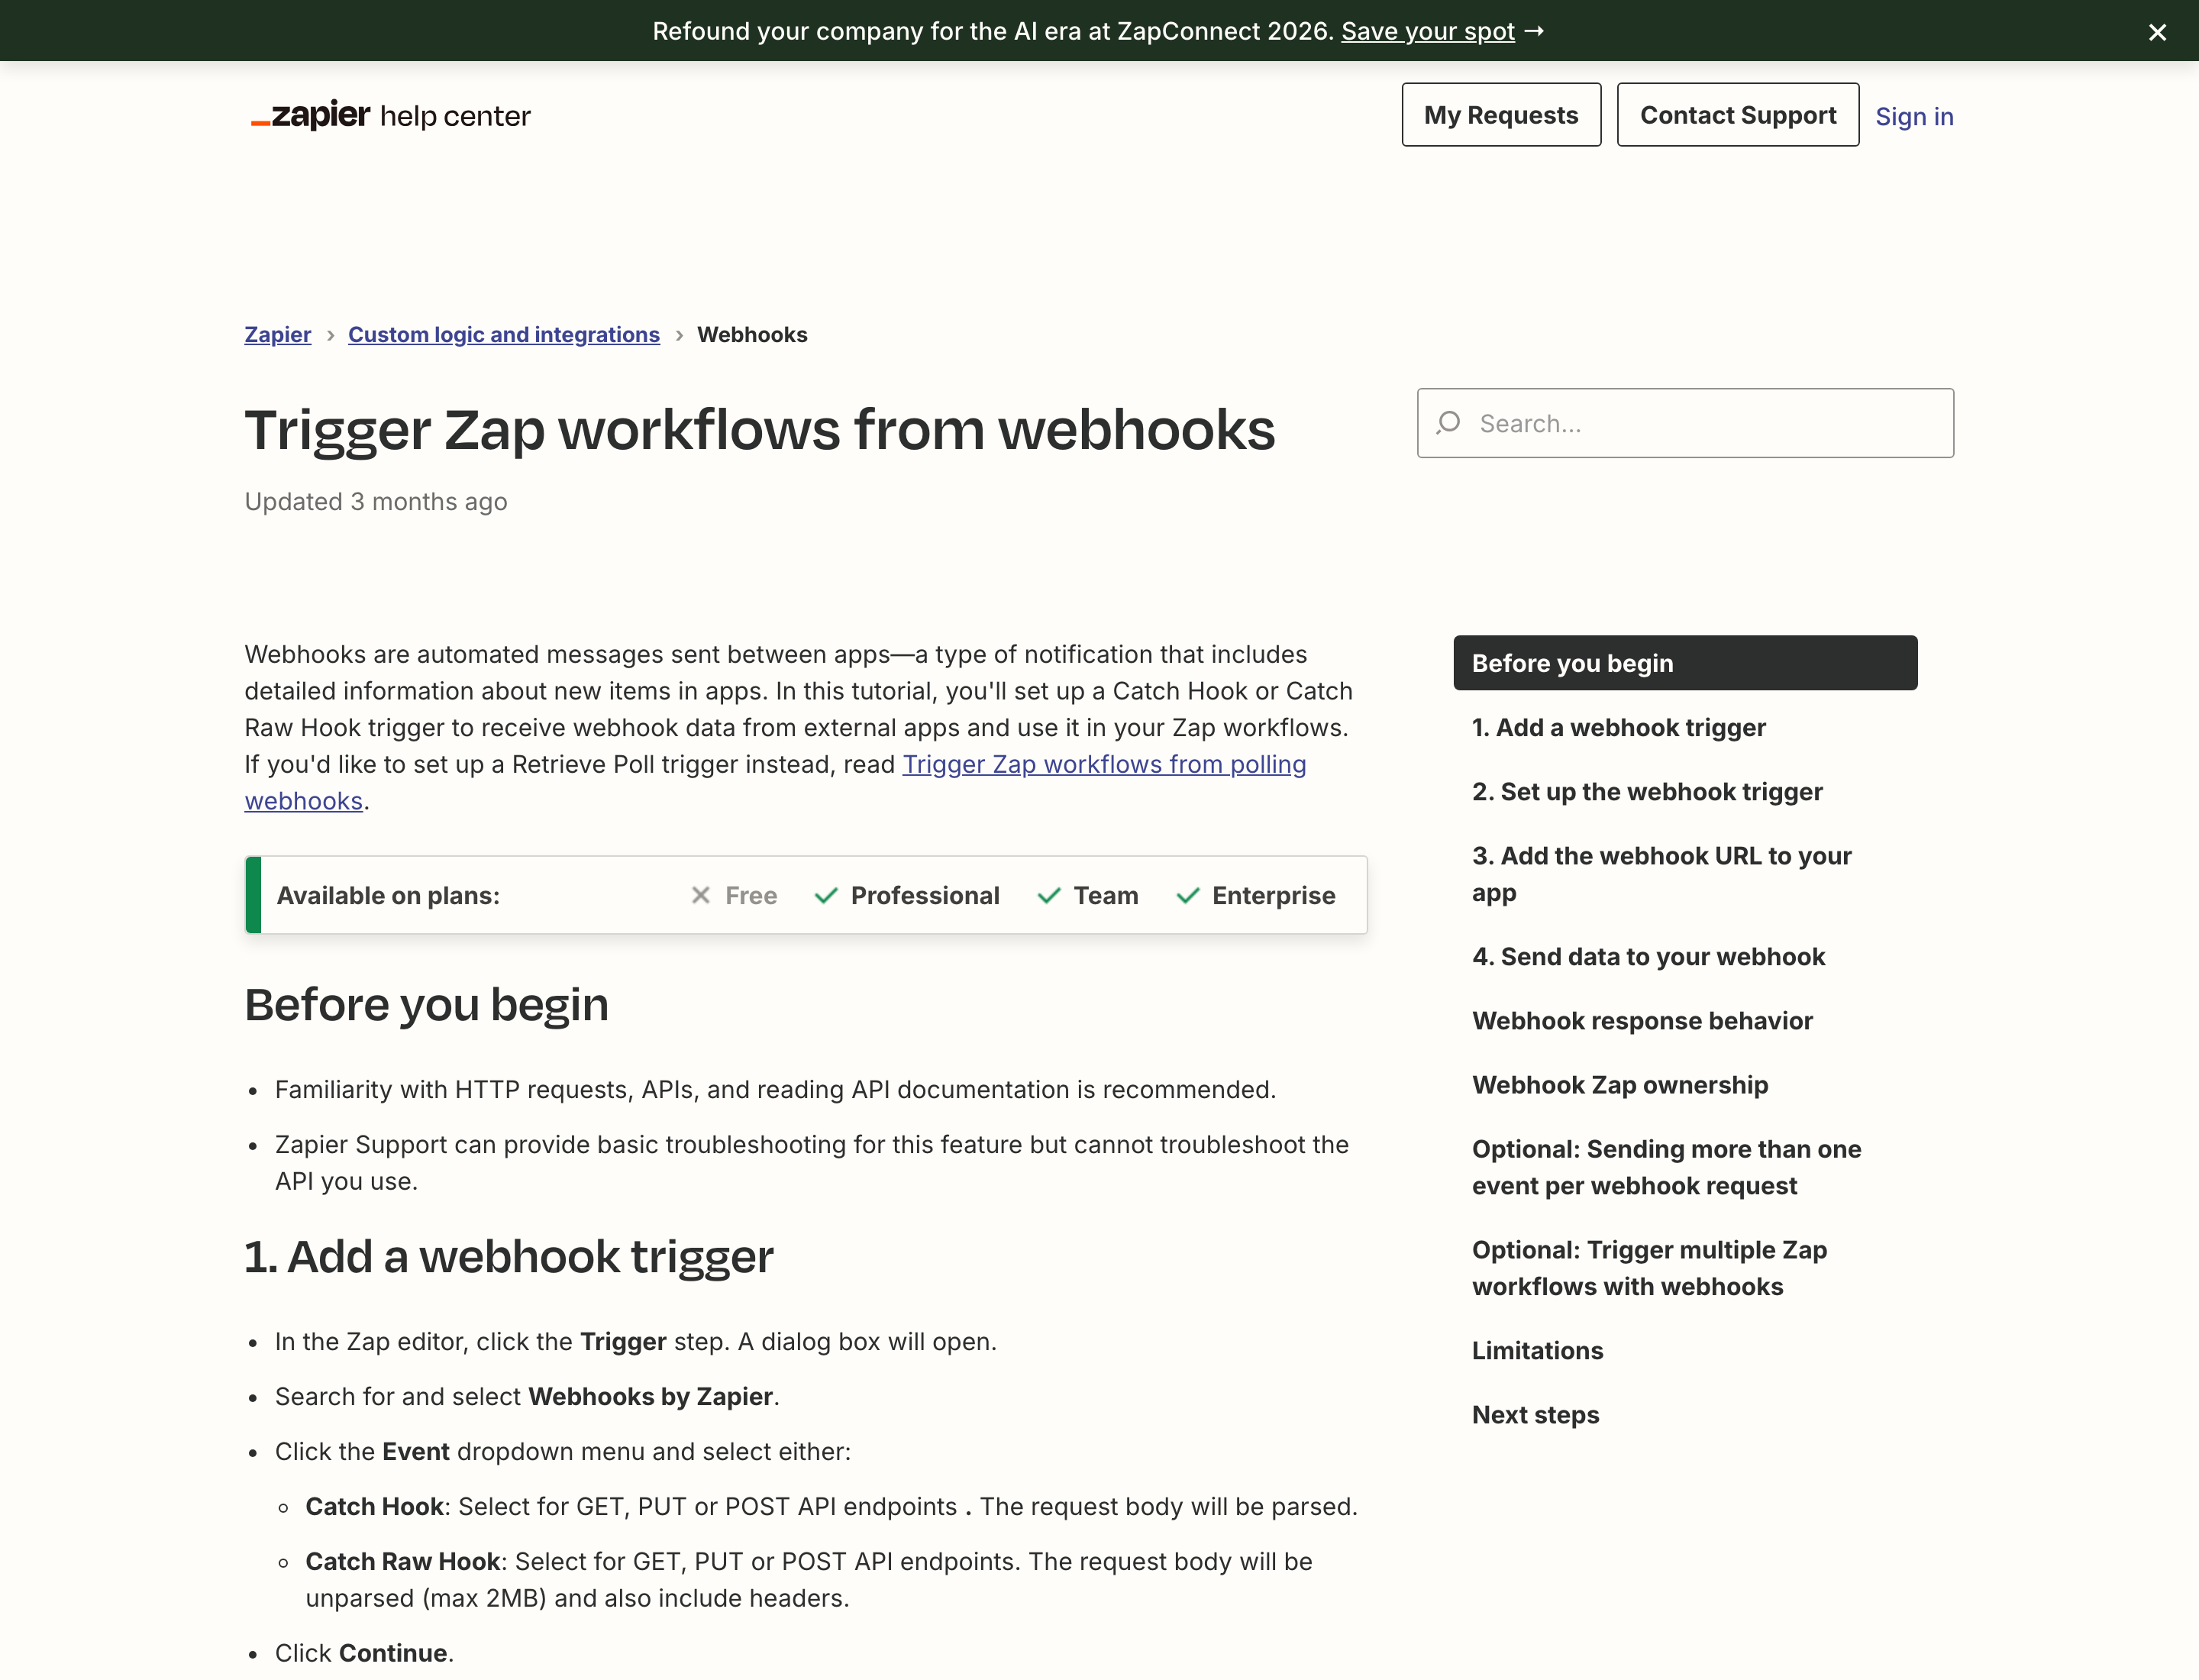Click the checkmark icon beside Team plan
Viewport: 2199px width, 1680px height.
pos(1048,895)
